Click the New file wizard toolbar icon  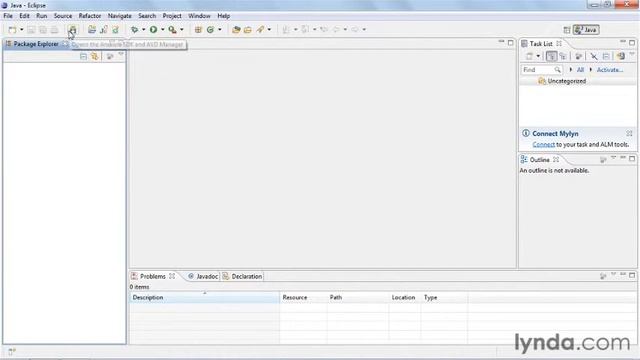point(12,30)
